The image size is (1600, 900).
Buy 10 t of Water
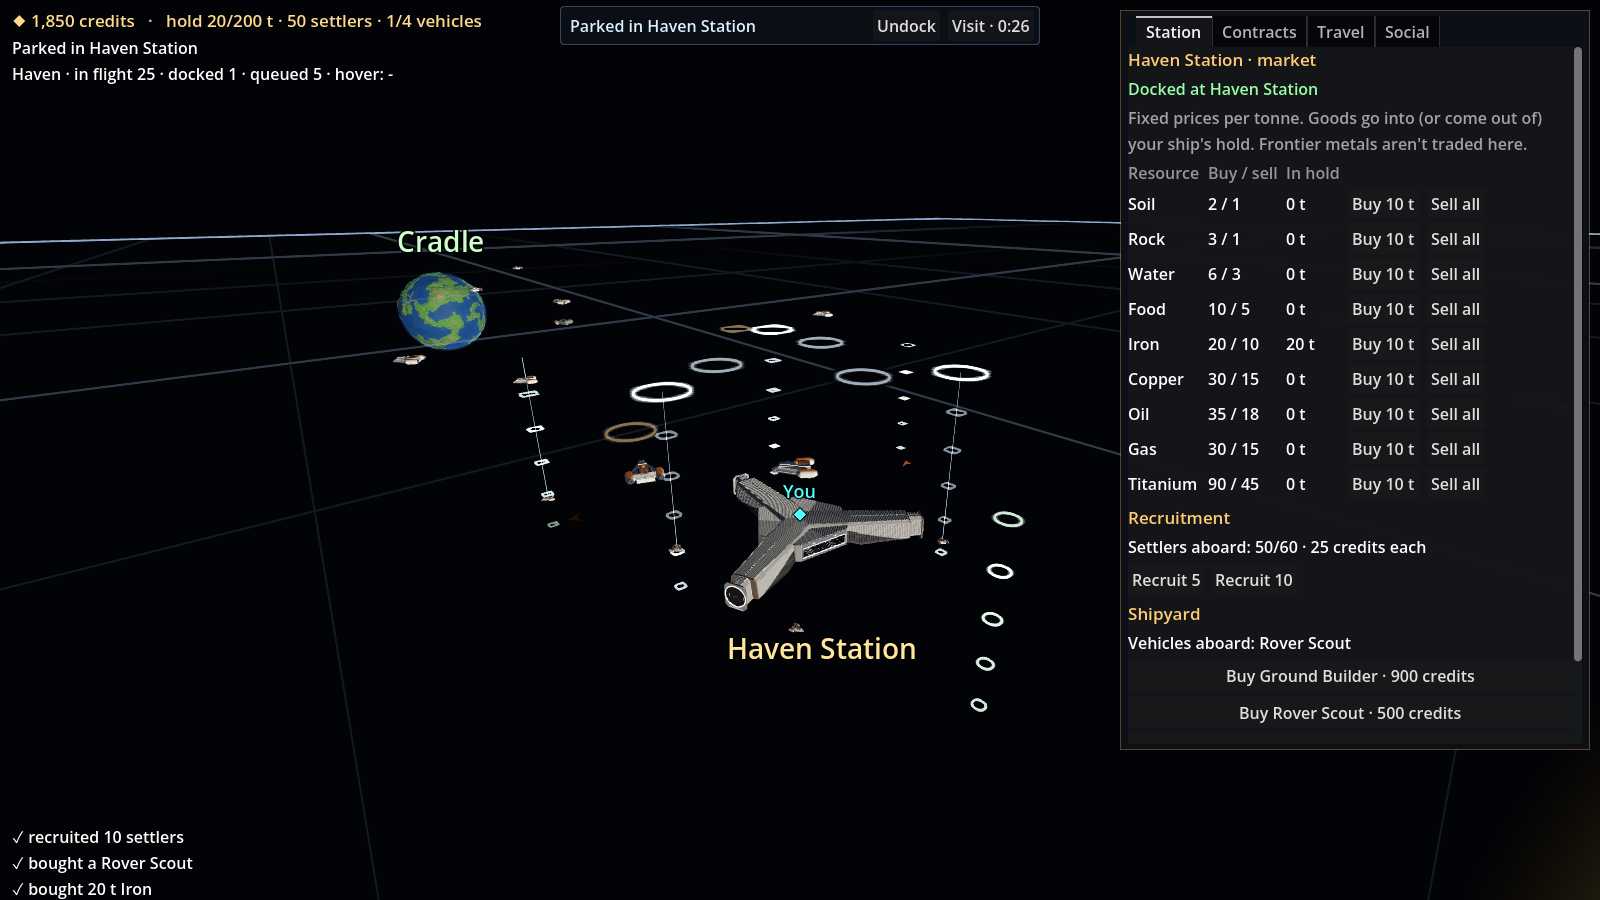point(1383,274)
